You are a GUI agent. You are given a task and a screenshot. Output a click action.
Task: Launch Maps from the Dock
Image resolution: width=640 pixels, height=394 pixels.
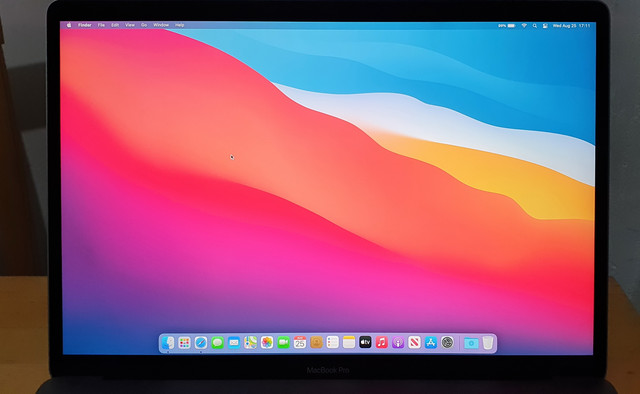click(250, 343)
